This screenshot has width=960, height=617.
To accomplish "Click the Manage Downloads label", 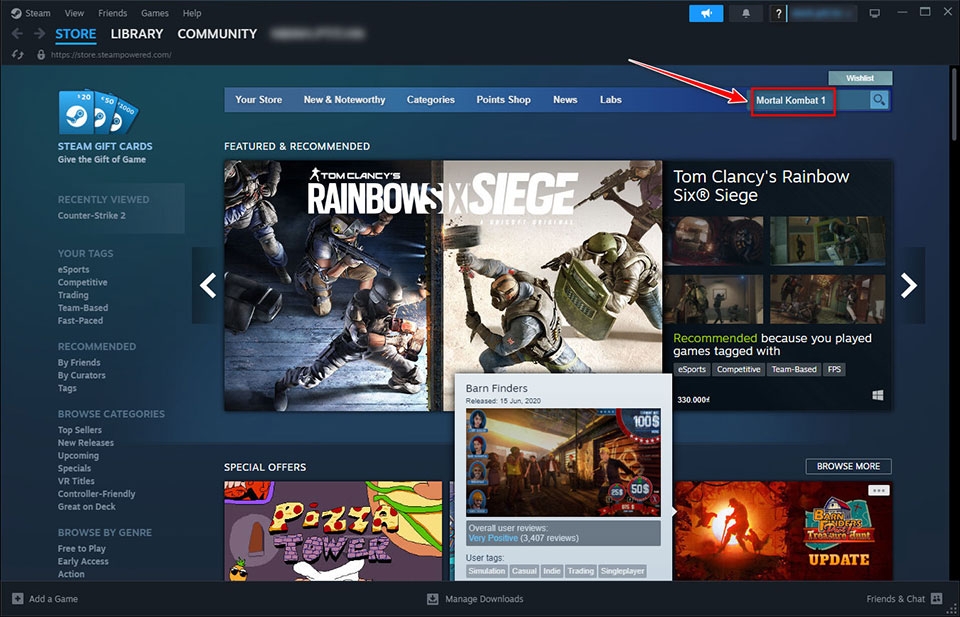I will click(484, 599).
